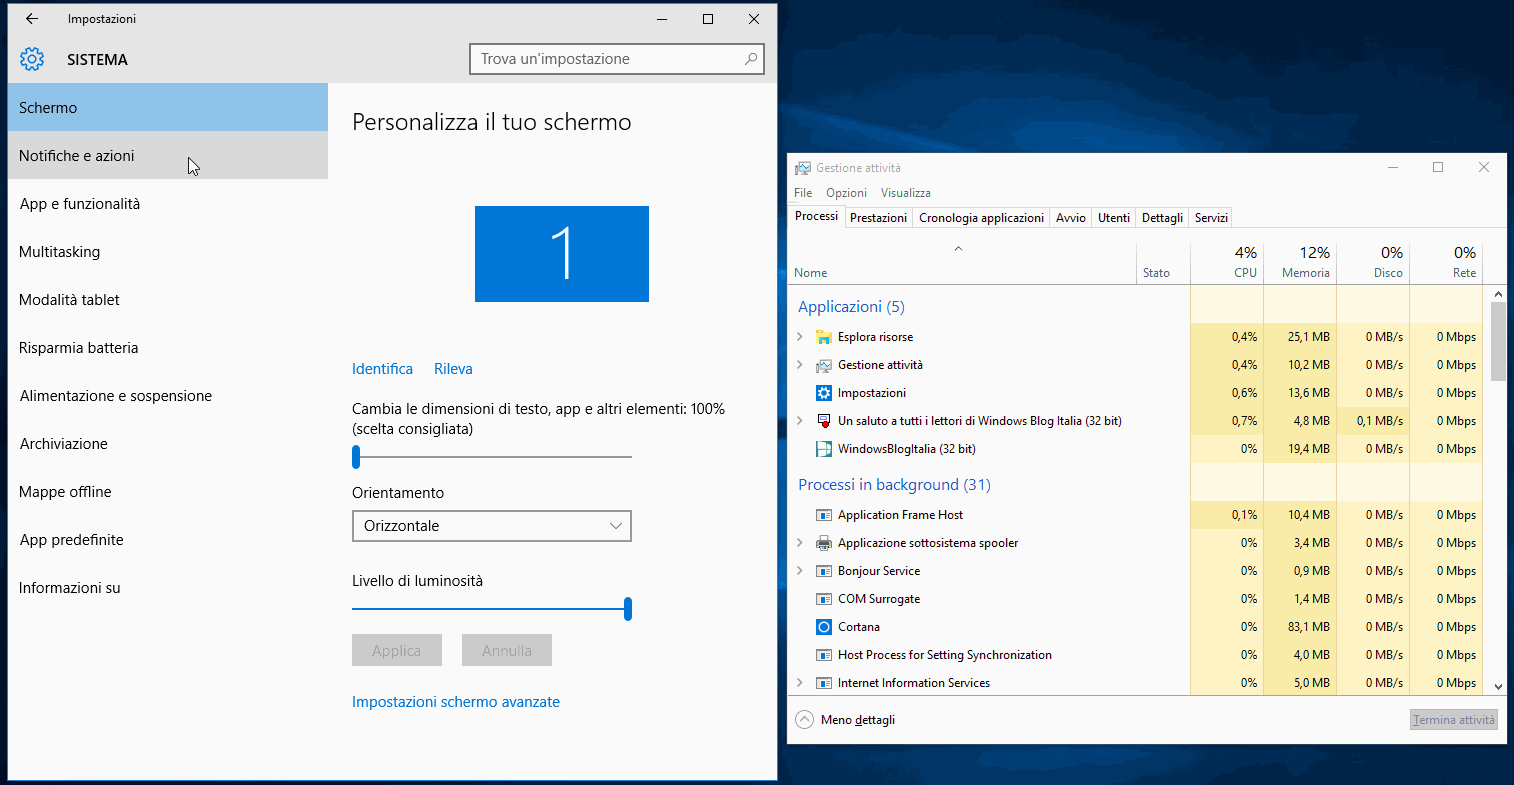Click the Applica button
The image size is (1514, 785).
pos(397,650)
